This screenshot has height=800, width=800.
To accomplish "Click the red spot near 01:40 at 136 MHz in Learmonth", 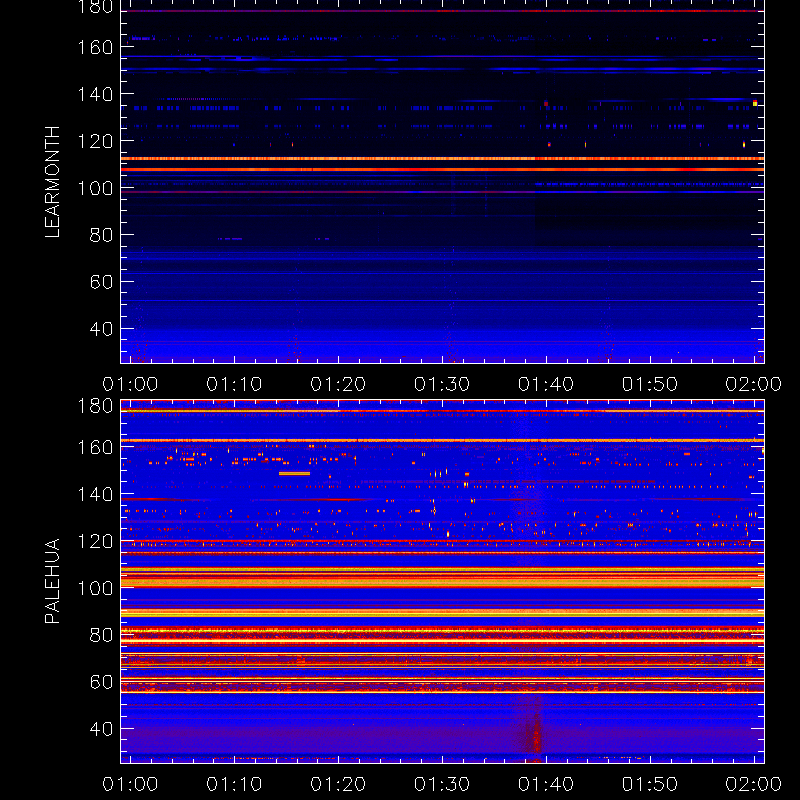I will [546, 104].
